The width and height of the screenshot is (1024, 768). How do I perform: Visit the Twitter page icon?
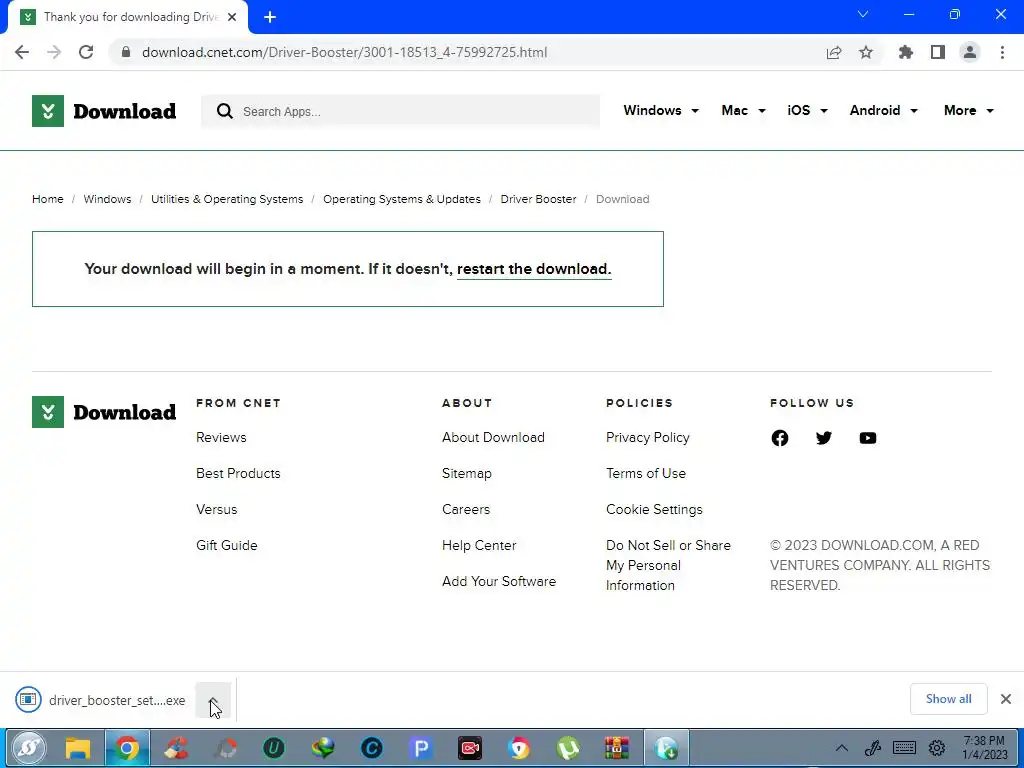[824, 438]
